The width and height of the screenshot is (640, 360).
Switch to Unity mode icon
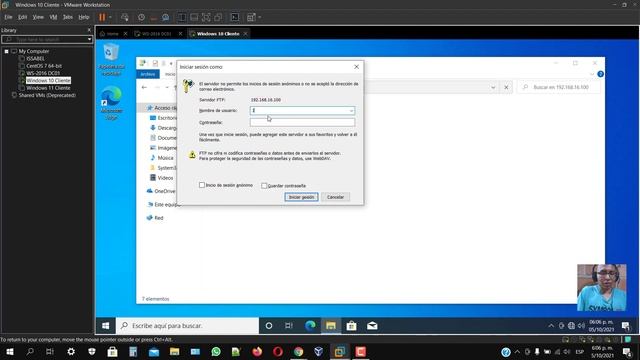tap(218, 17)
